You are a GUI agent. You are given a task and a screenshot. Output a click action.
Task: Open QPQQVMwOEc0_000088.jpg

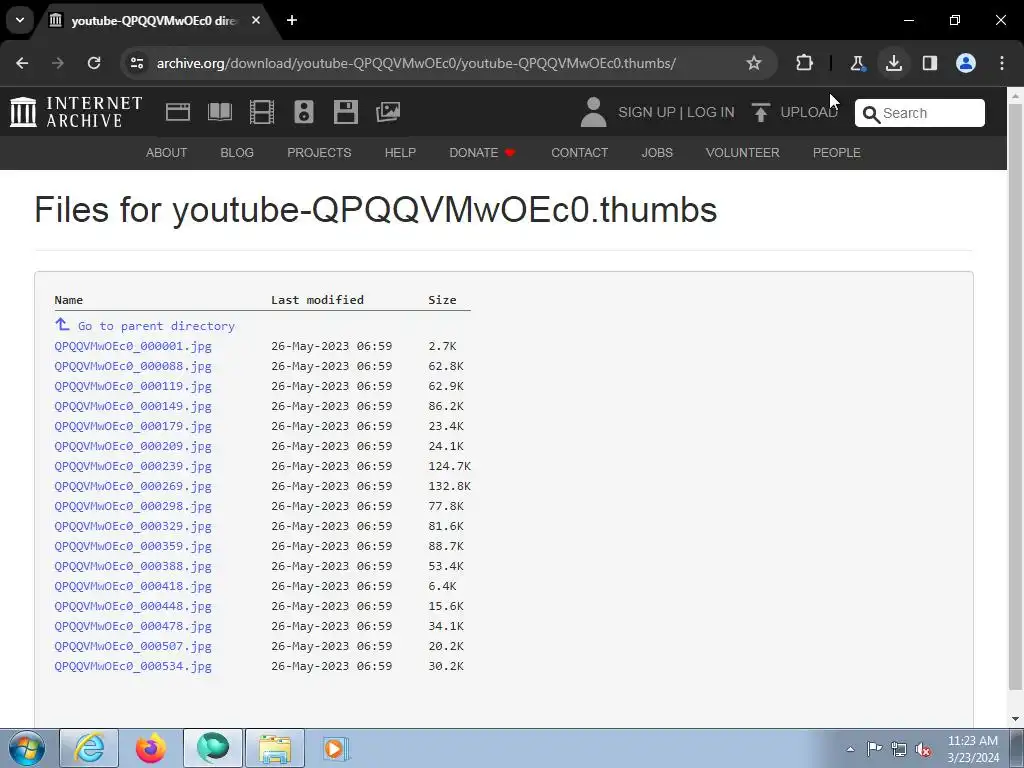point(133,366)
